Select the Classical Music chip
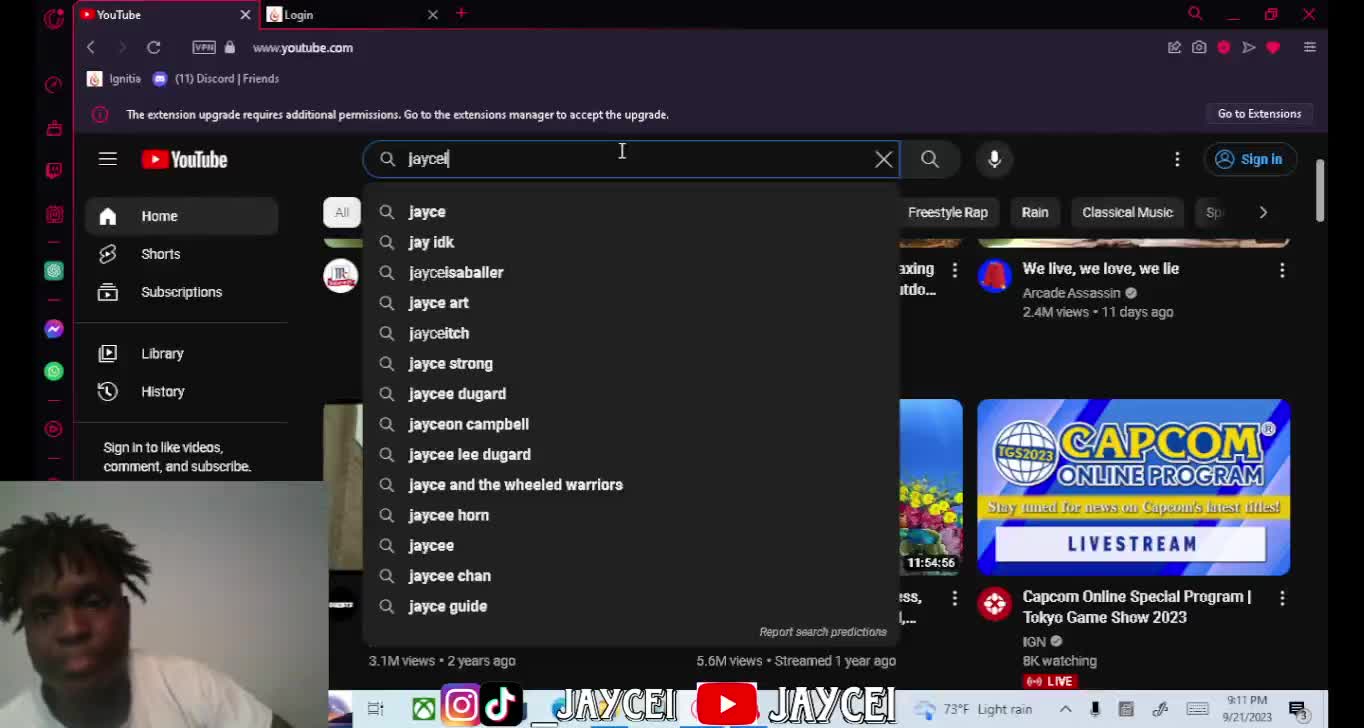1364x728 pixels. (x=1127, y=212)
